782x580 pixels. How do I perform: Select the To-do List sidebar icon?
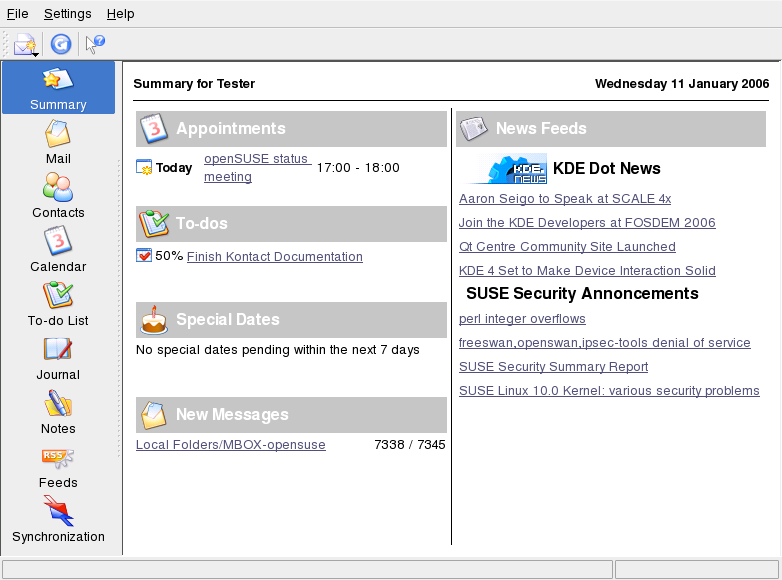pos(58,304)
